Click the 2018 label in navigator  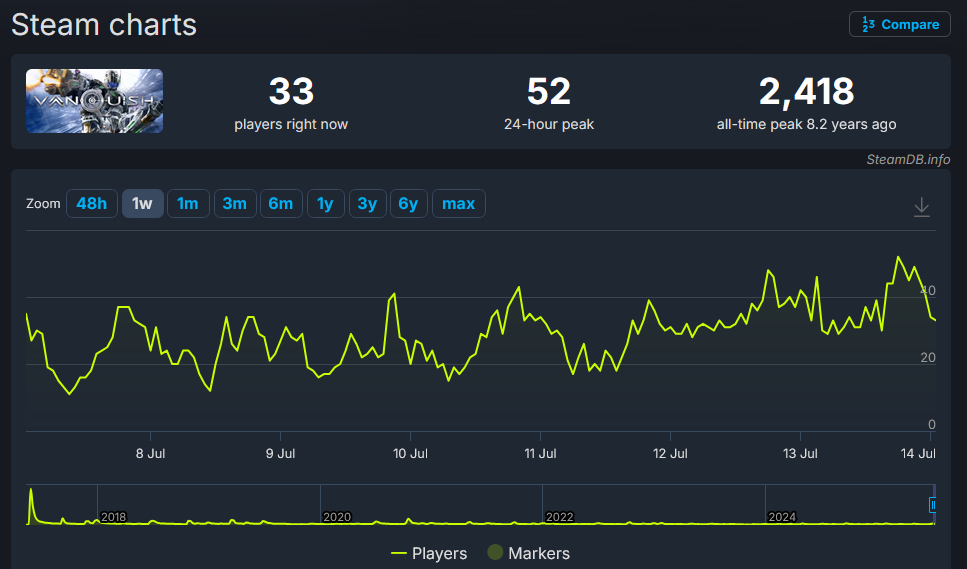click(x=113, y=517)
